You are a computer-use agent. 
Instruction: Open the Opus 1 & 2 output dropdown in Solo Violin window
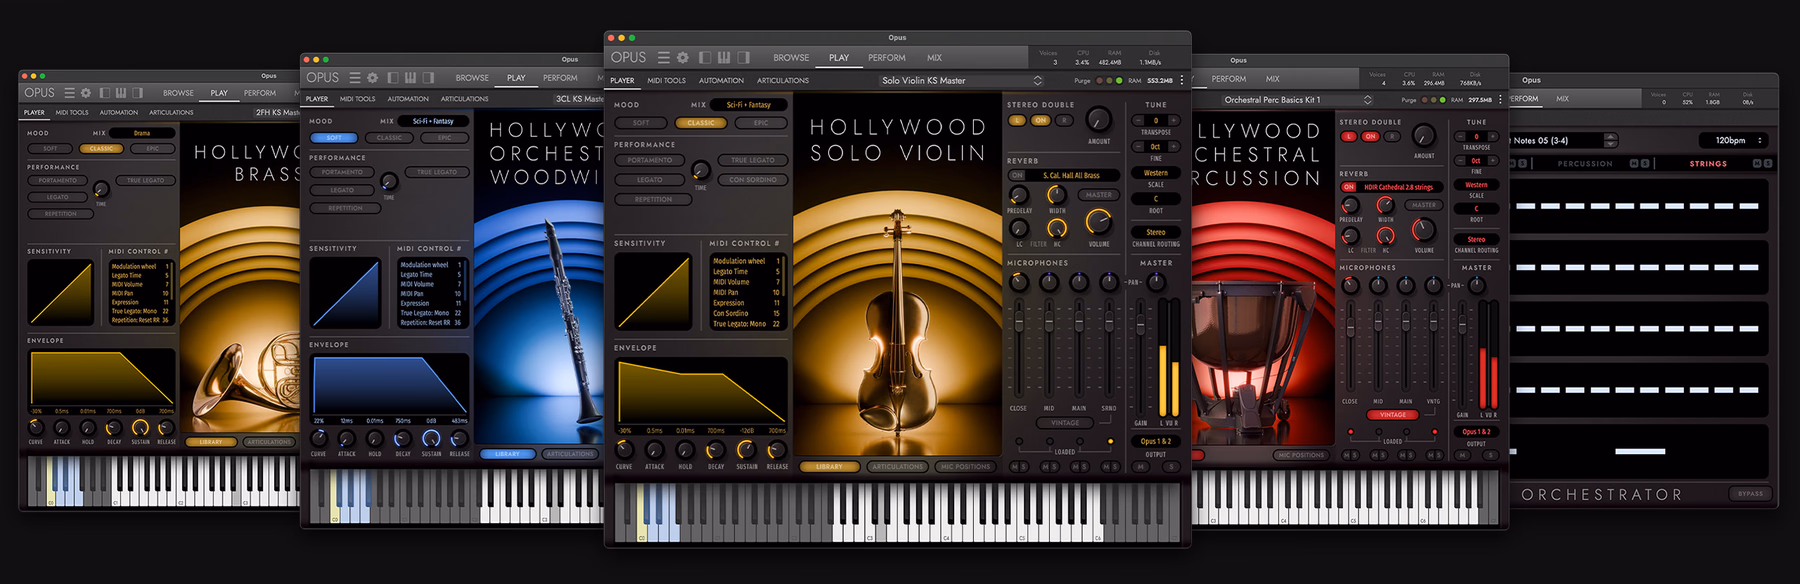coord(1156,441)
